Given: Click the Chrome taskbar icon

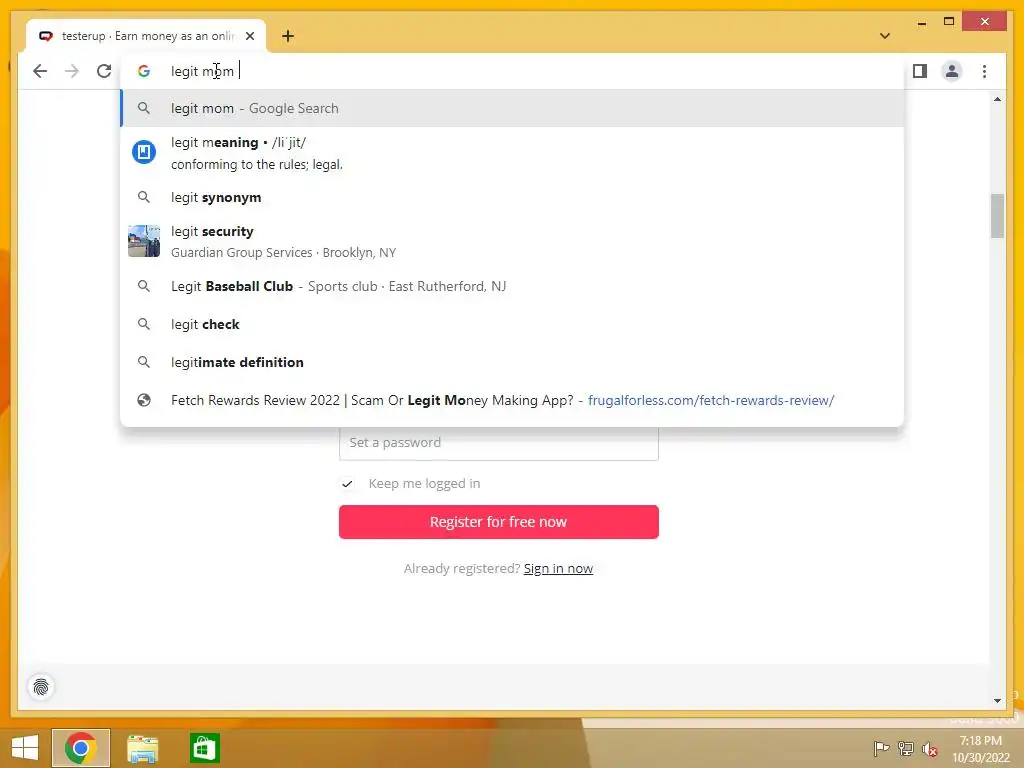Looking at the screenshot, I should pos(81,748).
